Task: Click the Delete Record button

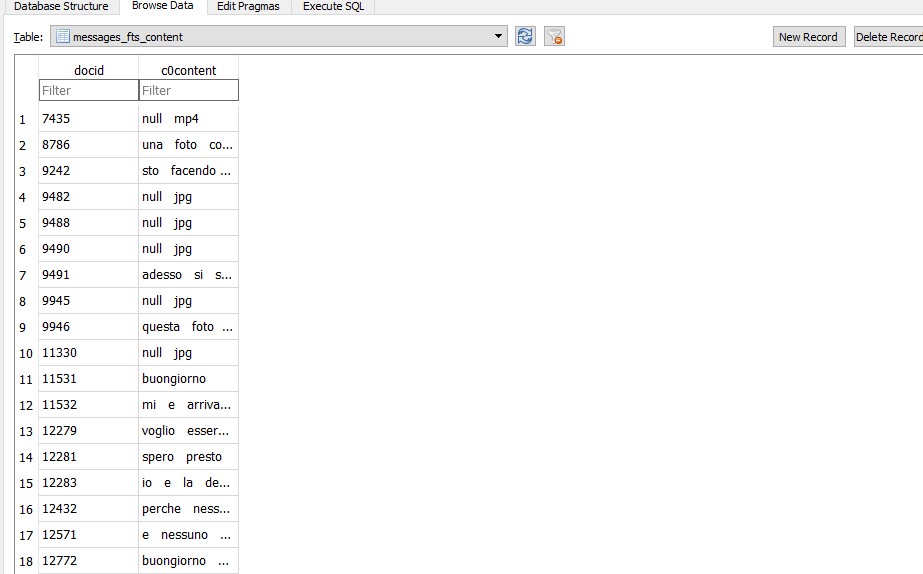Action: pyautogui.click(x=888, y=37)
